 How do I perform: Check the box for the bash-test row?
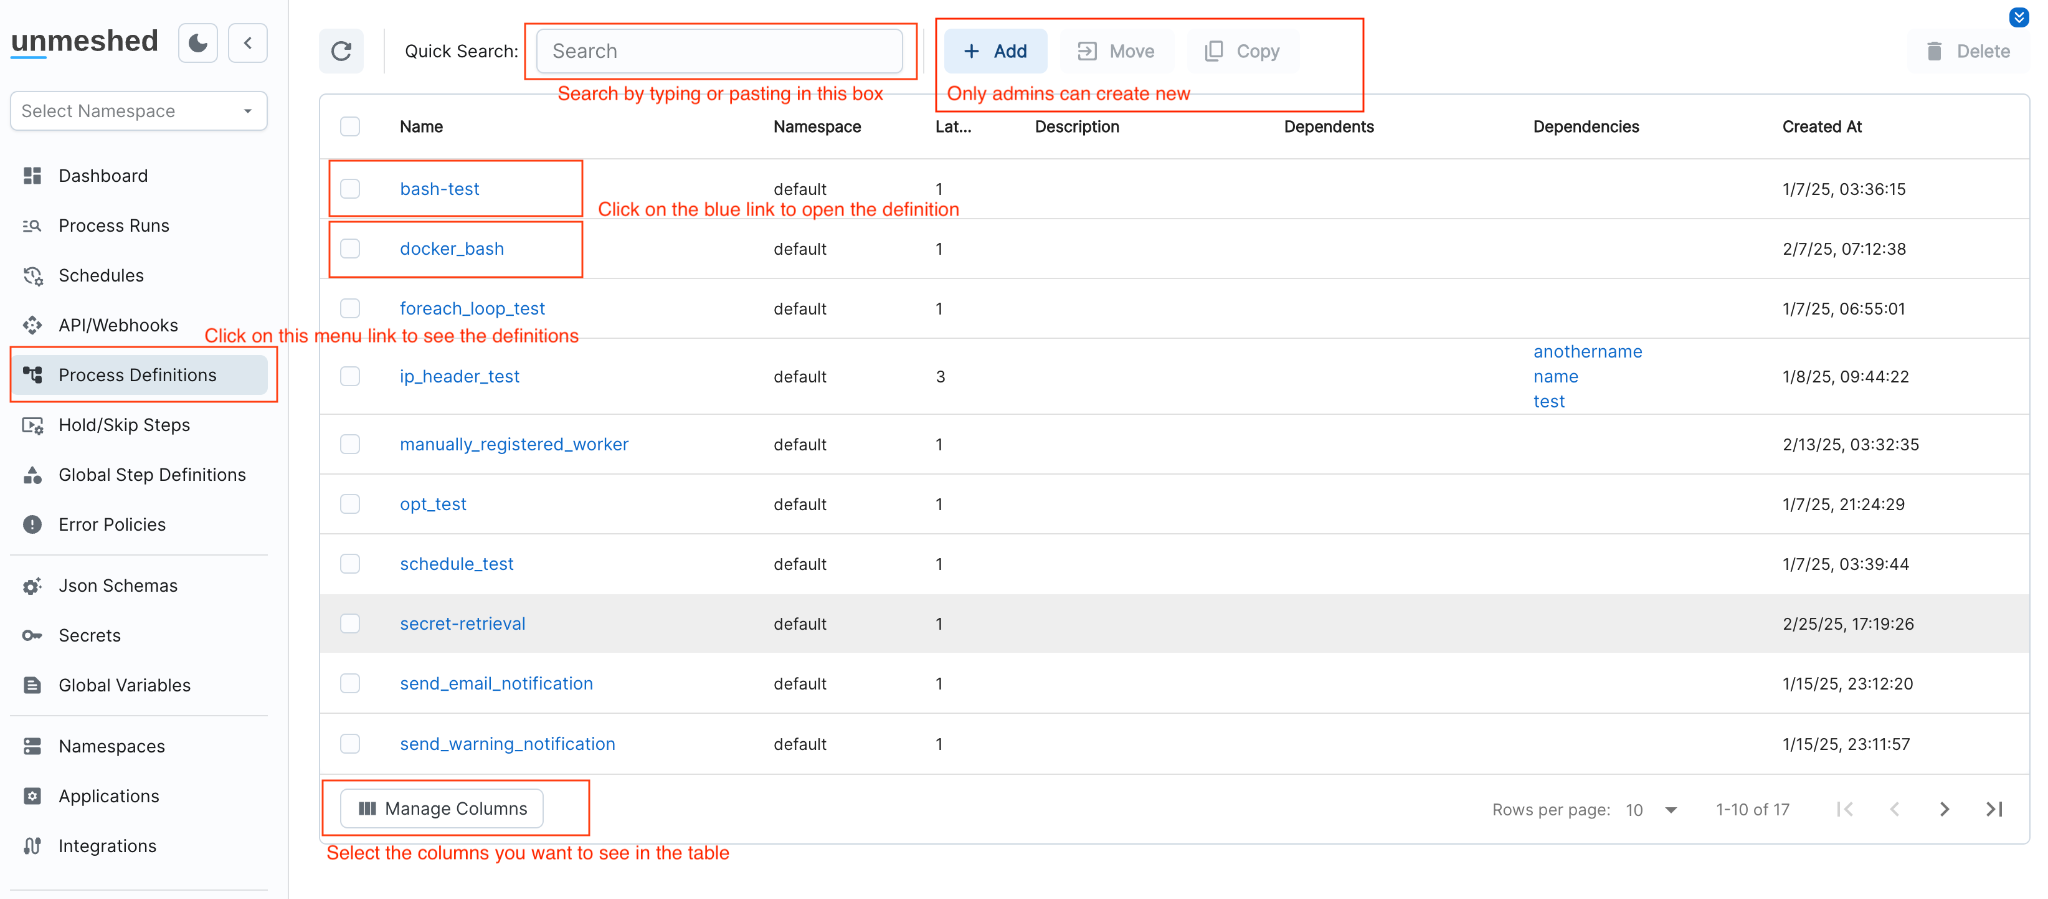click(350, 189)
